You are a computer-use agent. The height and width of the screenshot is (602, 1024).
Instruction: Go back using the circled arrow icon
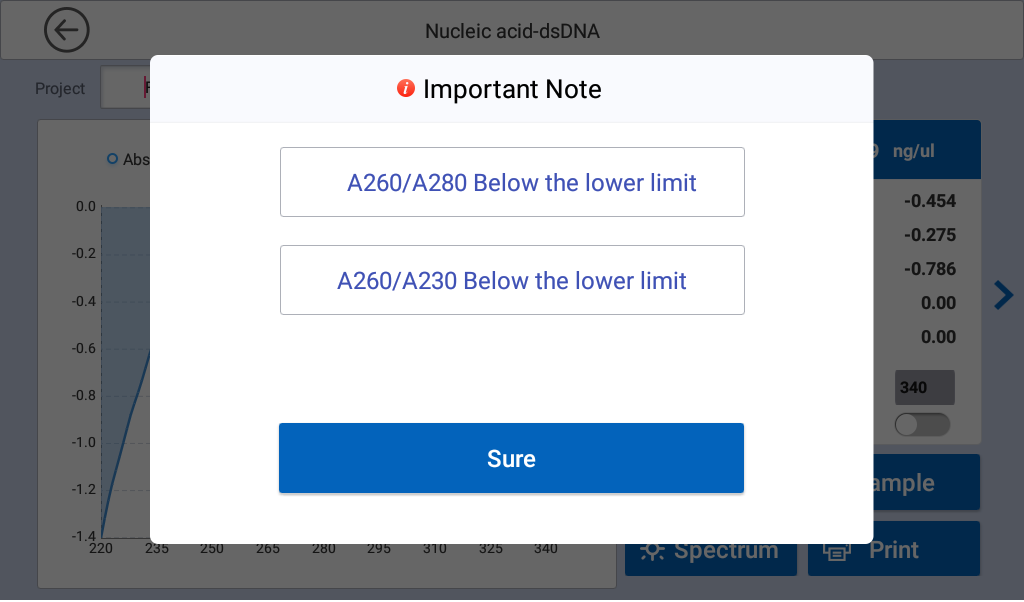[67, 31]
